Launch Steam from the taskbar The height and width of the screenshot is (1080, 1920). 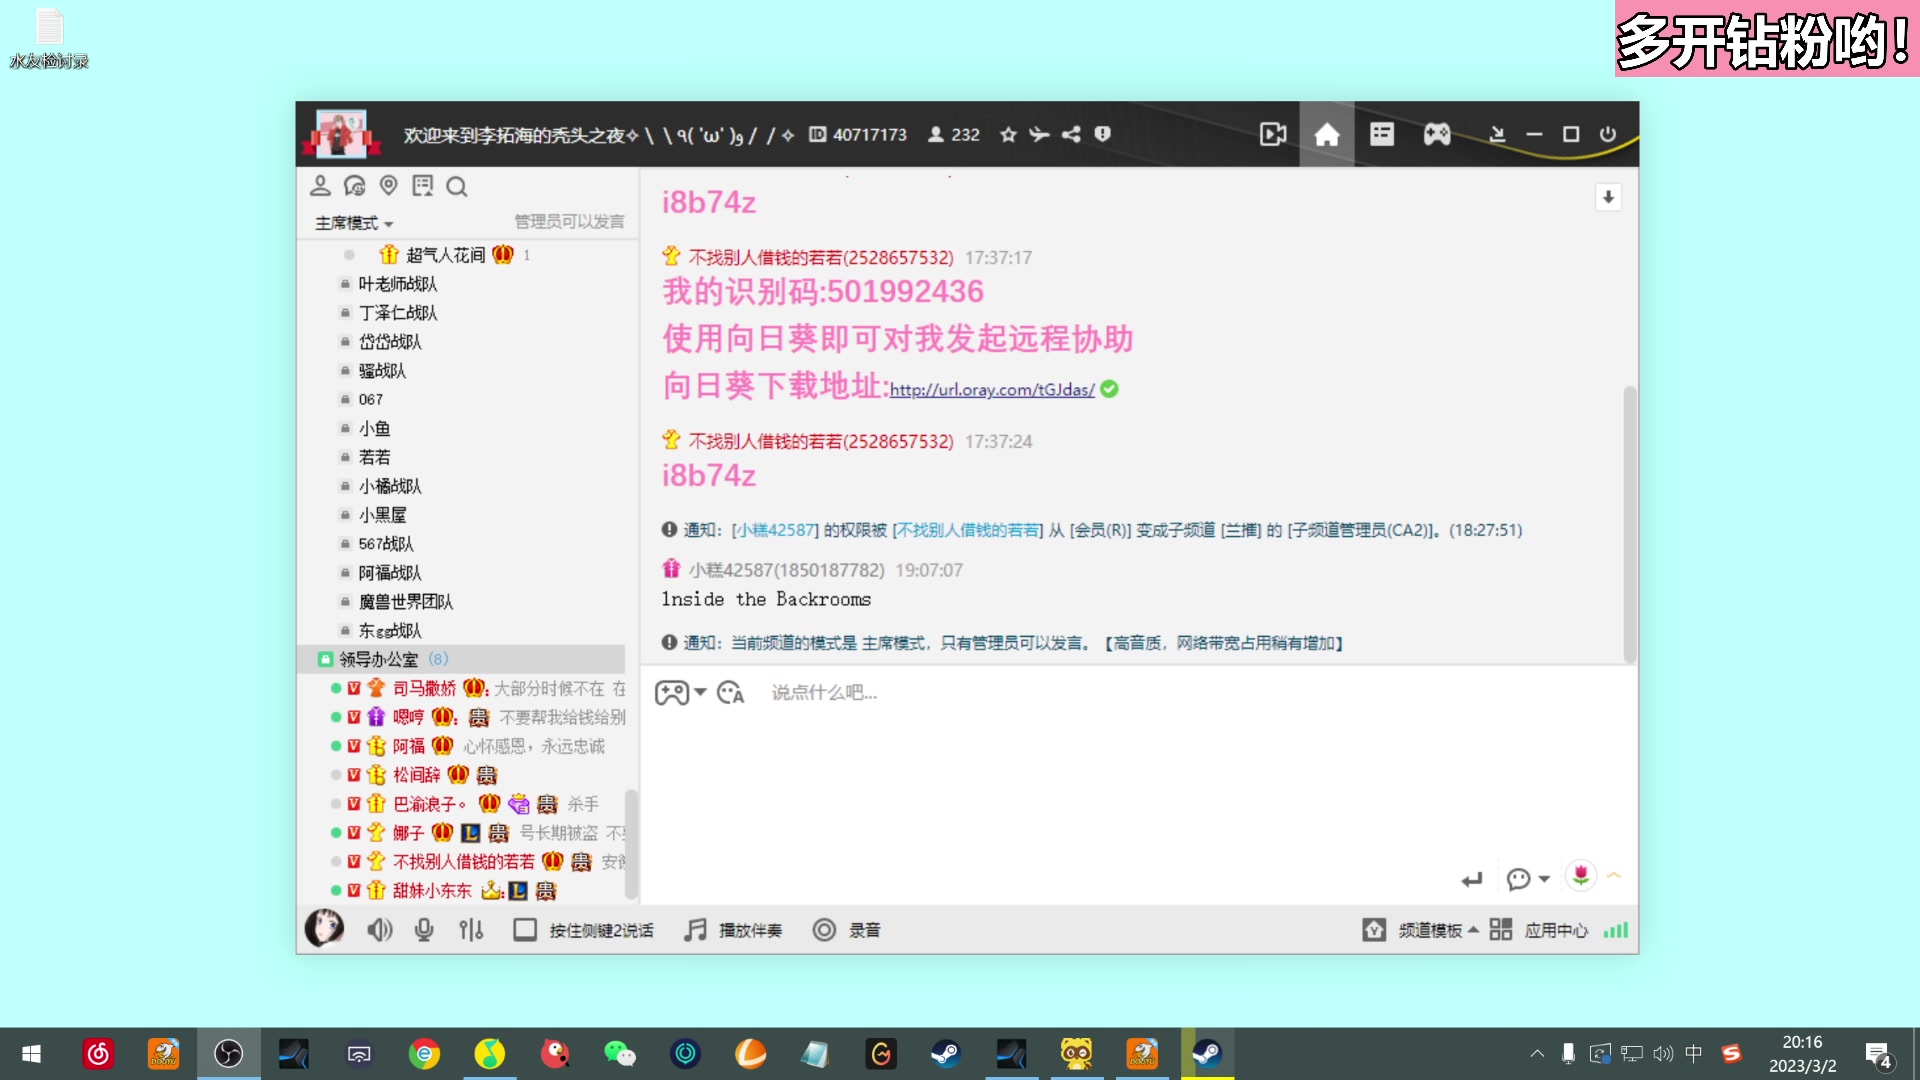coord(946,1053)
